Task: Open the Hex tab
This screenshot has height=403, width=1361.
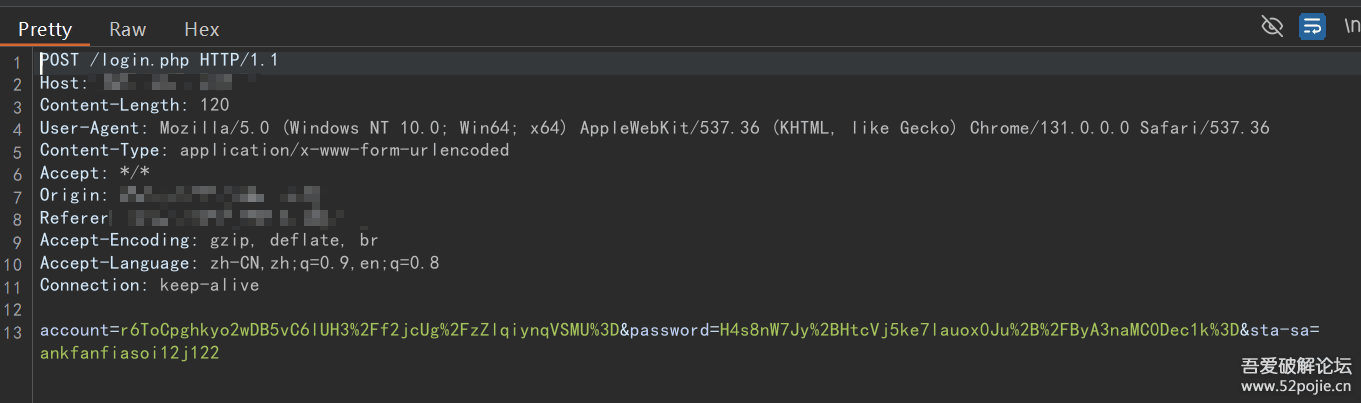Action: click(x=202, y=29)
